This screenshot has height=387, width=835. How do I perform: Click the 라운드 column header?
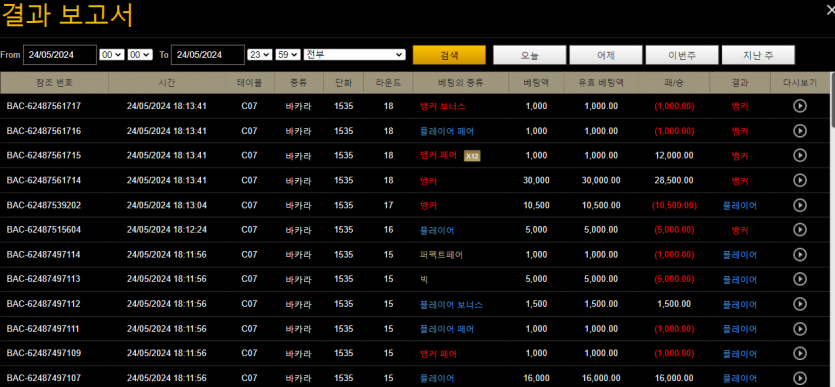click(x=388, y=83)
